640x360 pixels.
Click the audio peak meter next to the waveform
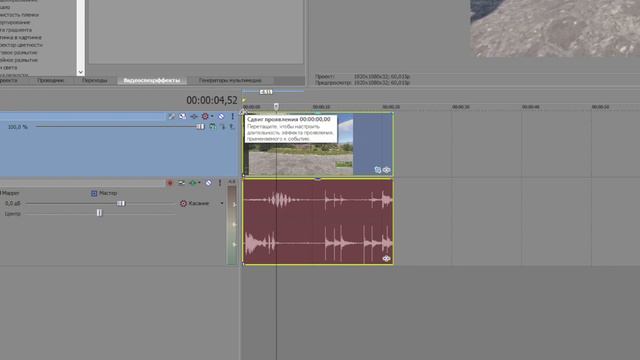tap(231, 225)
